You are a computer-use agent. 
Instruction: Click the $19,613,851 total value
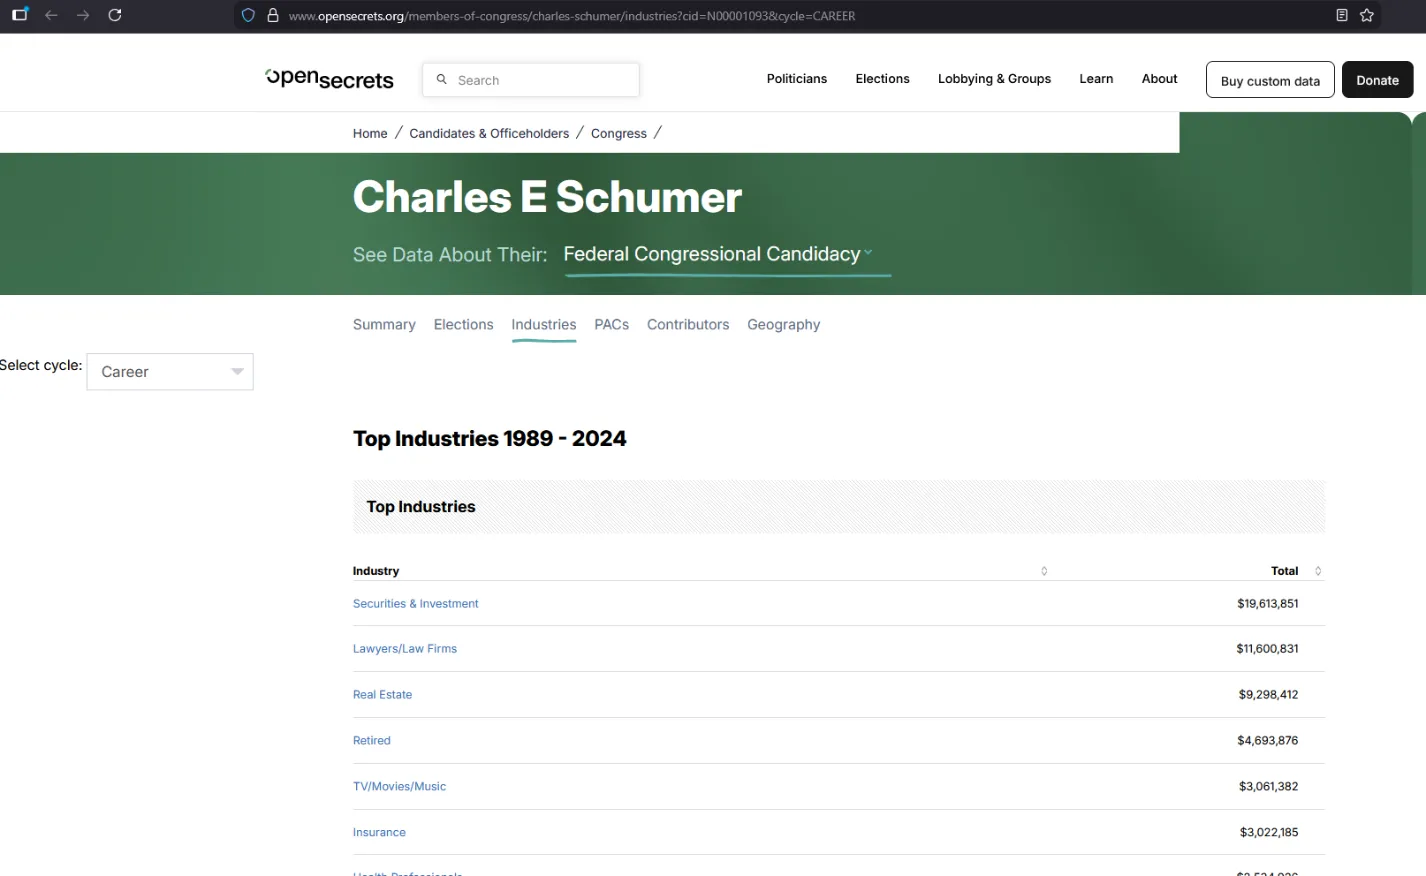(x=1268, y=604)
